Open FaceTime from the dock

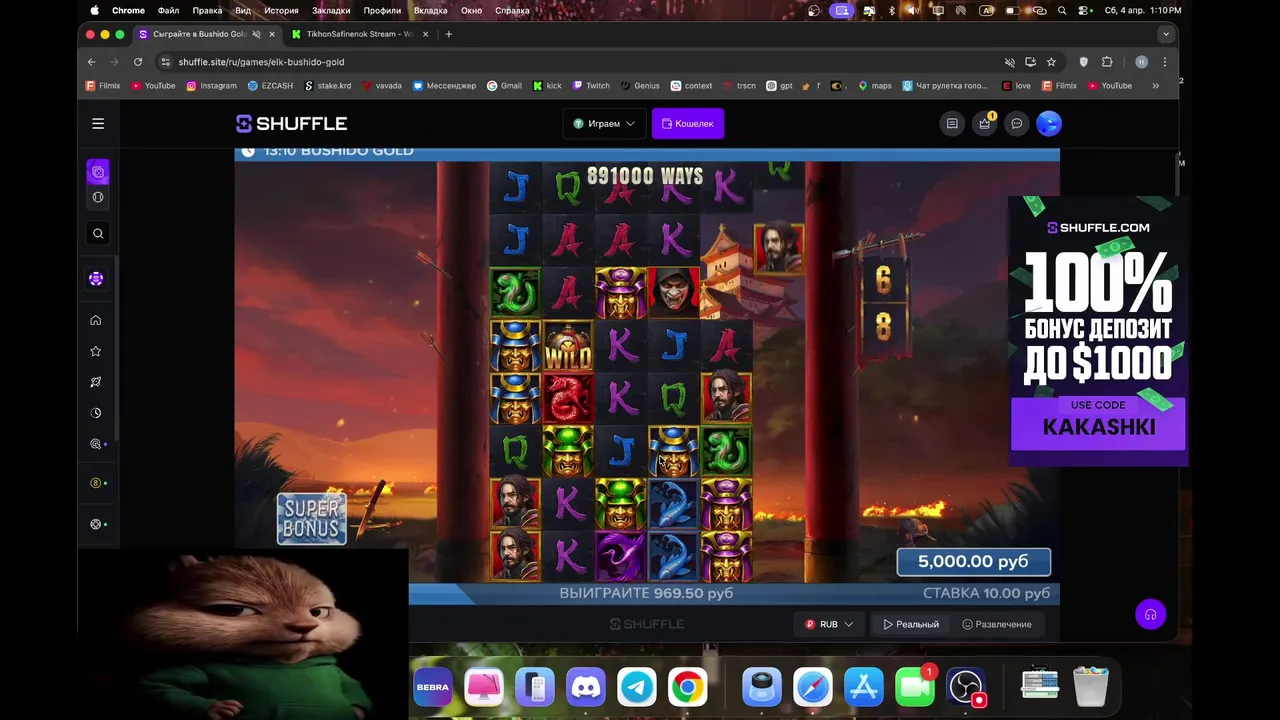tap(914, 687)
